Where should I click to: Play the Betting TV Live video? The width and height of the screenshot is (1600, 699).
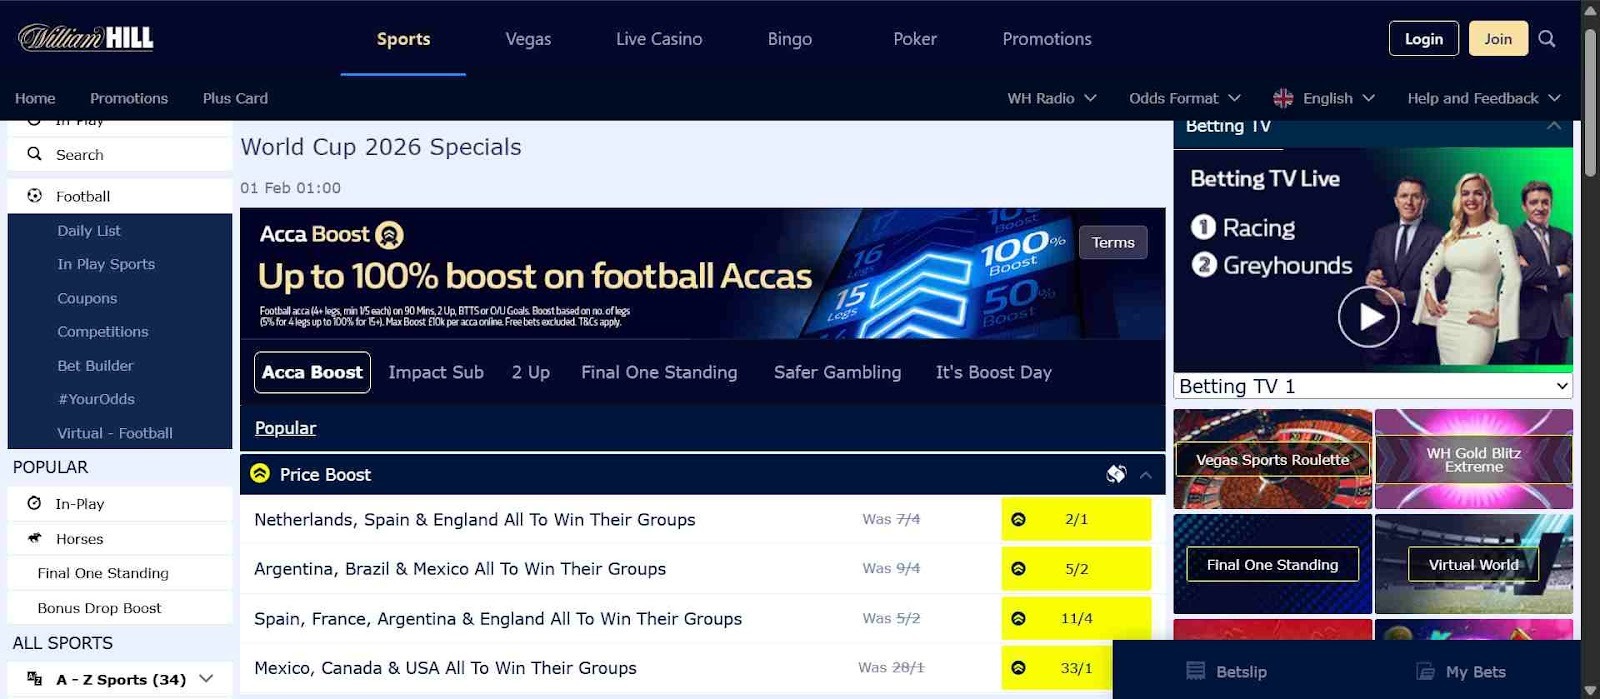click(1368, 316)
